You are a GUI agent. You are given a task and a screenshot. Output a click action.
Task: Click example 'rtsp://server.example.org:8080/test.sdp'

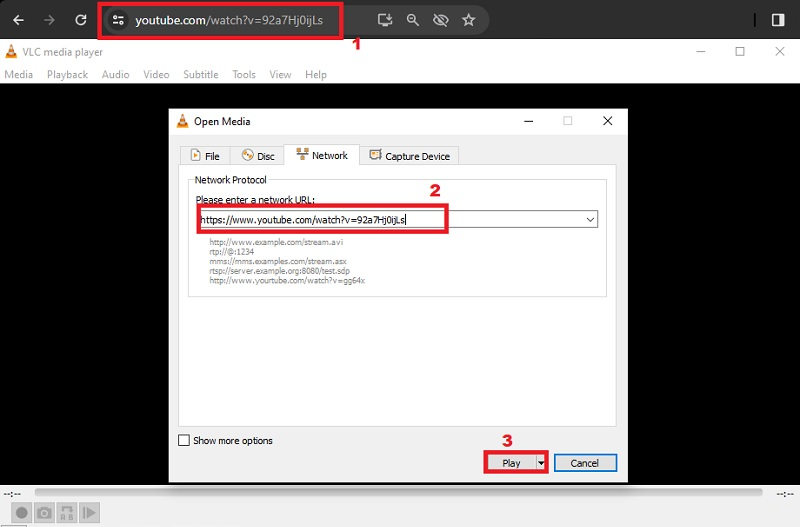click(279, 271)
